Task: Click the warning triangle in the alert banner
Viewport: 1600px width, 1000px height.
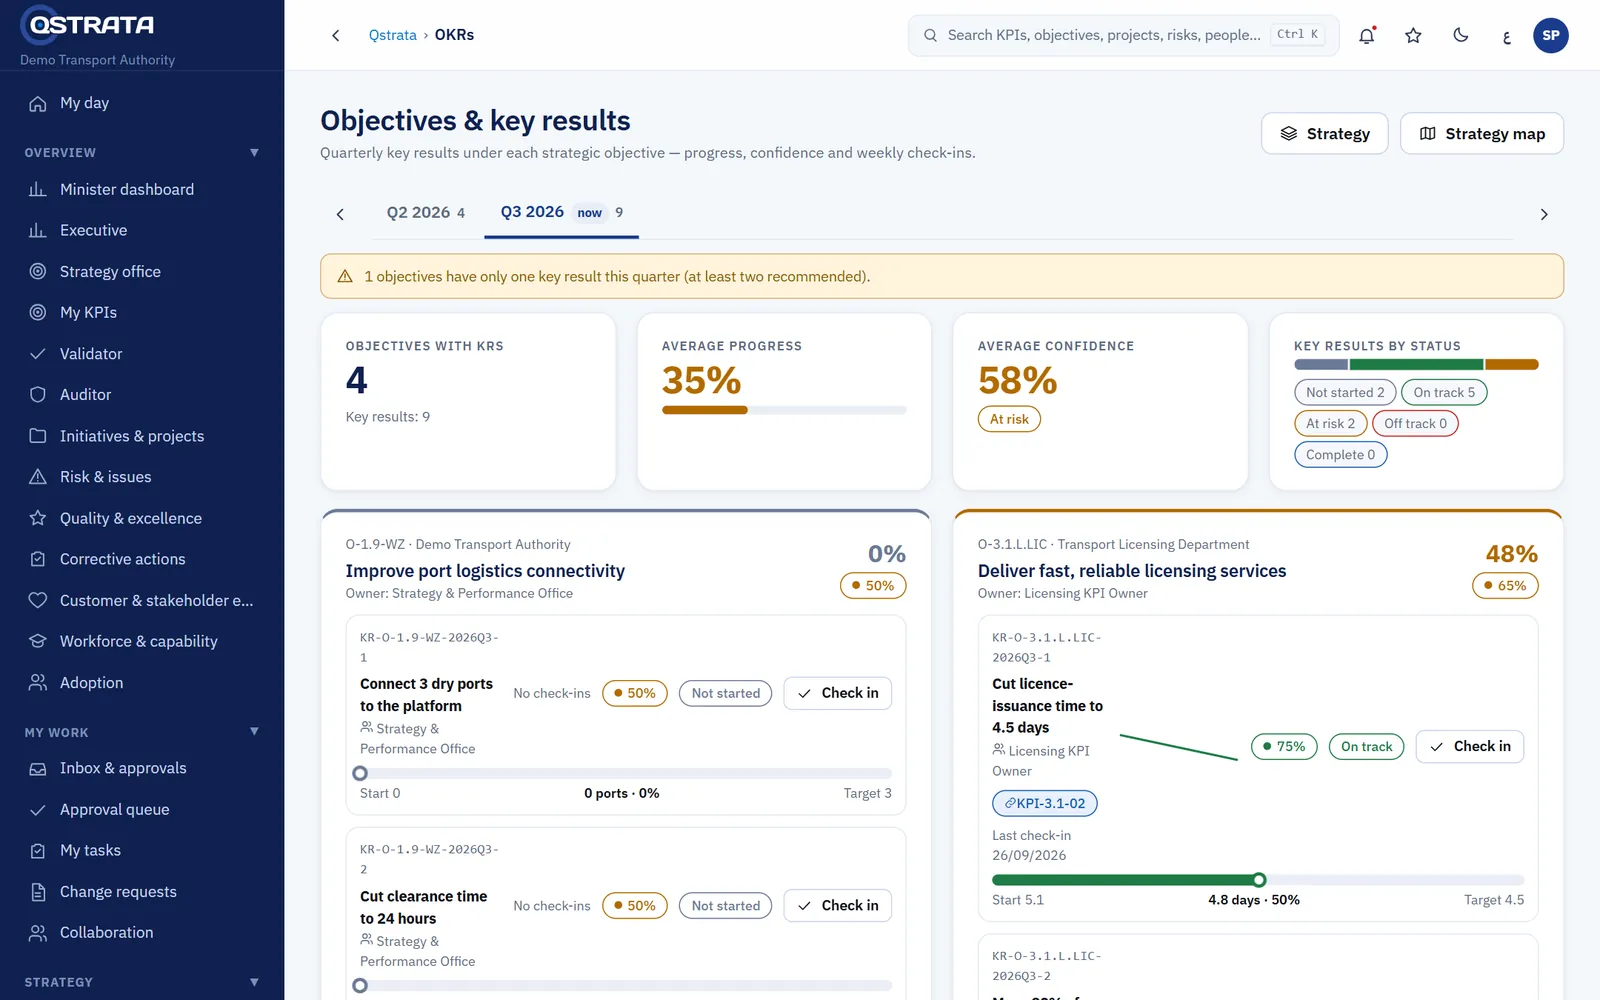Action: point(345,276)
